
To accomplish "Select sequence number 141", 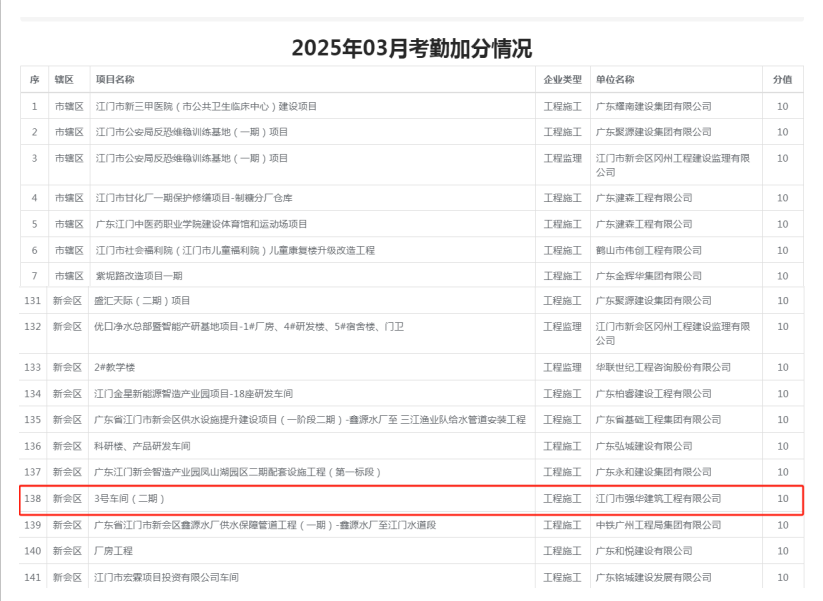I will (x=33, y=577).
